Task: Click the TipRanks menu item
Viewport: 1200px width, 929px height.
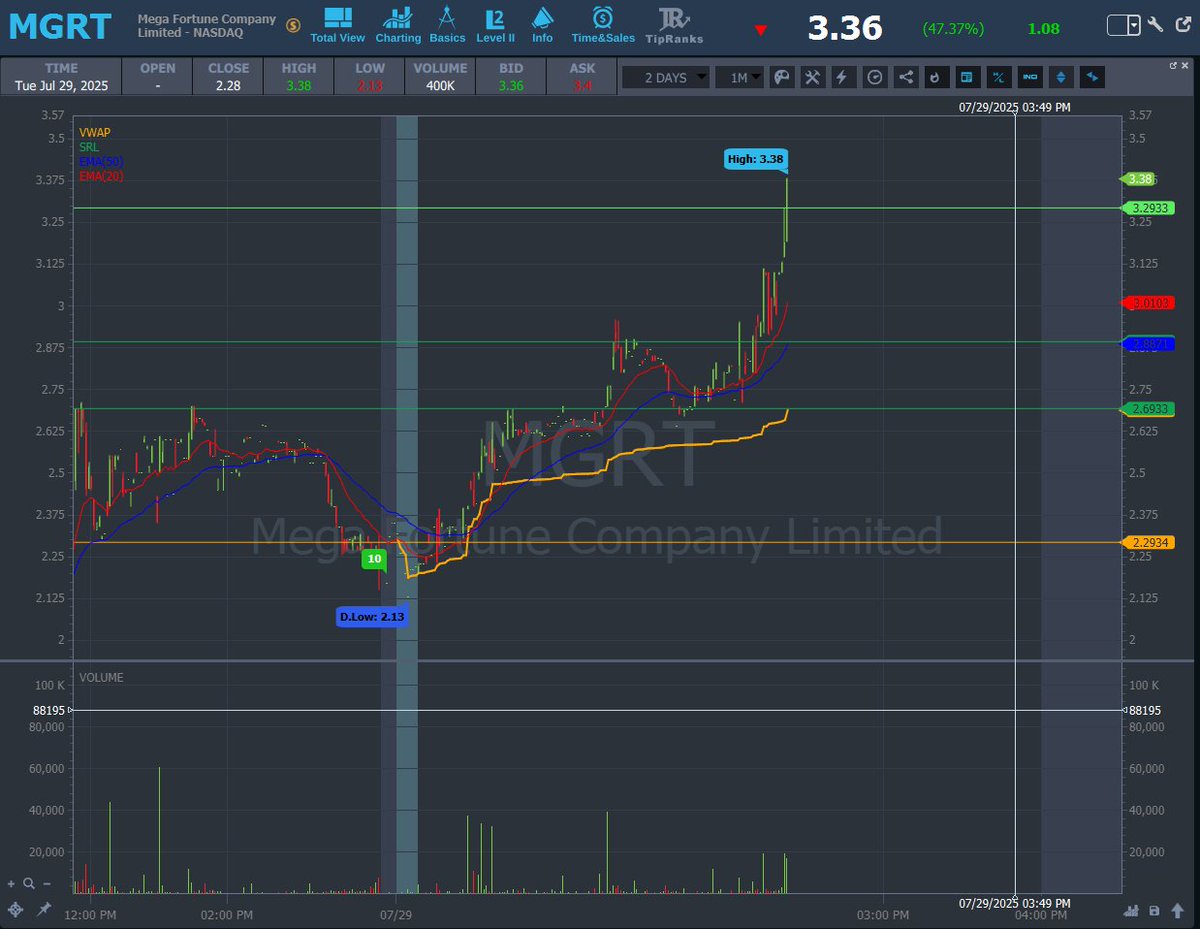Action: [x=674, y=24]
